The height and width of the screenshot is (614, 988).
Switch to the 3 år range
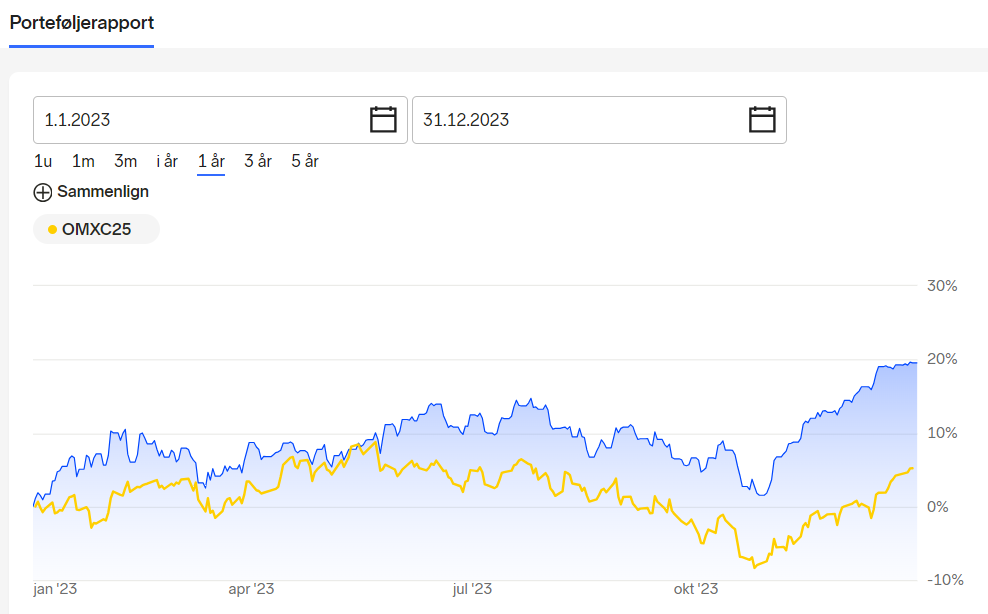click(x=258, y=161)
